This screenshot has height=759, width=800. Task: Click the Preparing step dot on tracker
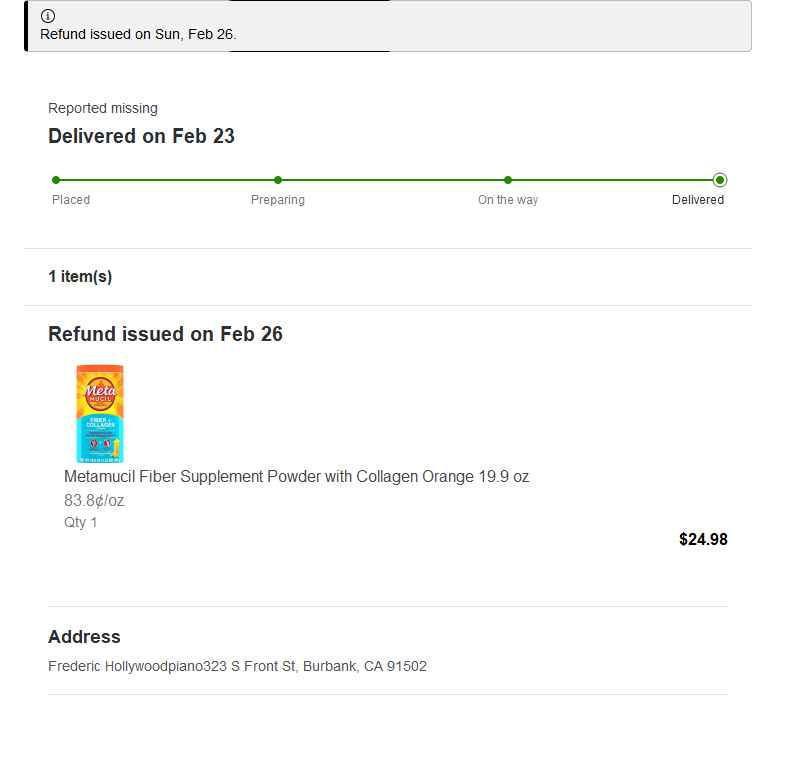pos(278,180)
